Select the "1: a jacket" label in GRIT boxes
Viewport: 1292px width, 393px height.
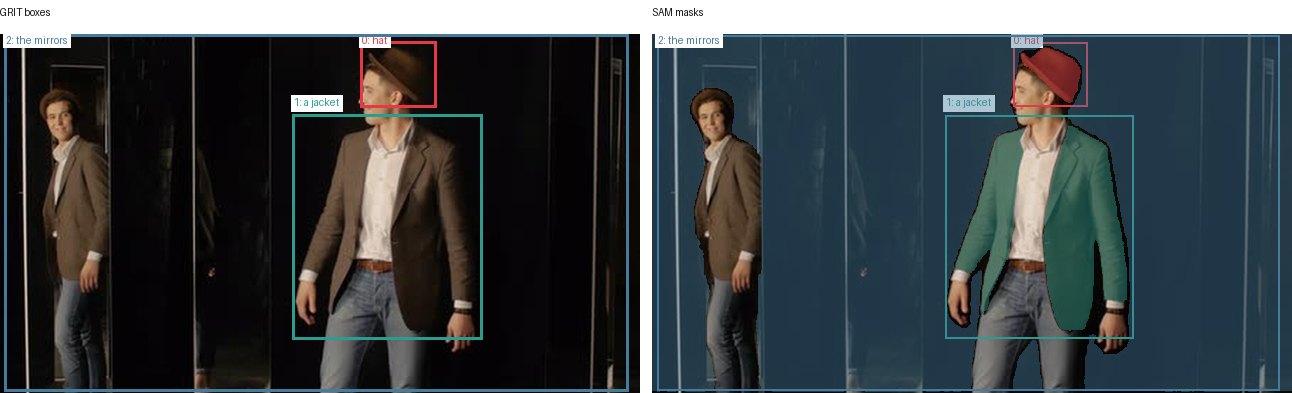[x=317, y=103]
